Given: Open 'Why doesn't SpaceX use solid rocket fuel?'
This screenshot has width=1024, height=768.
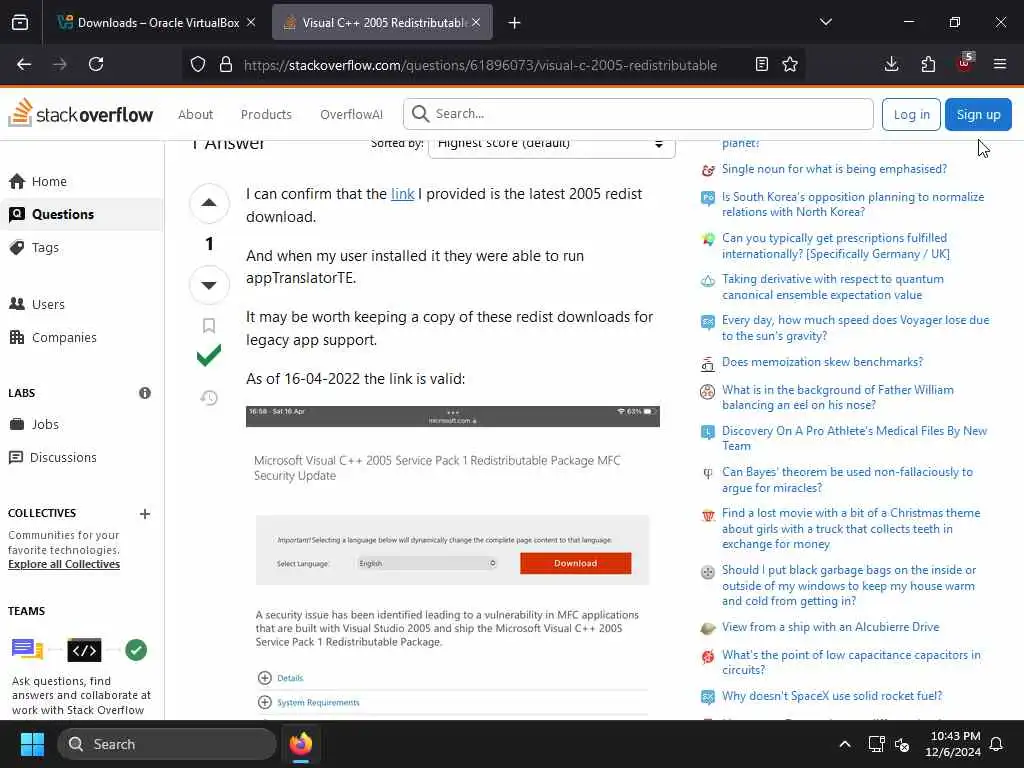Looking at the screenshot, I should pyautogui.click(x=832, y=696).
